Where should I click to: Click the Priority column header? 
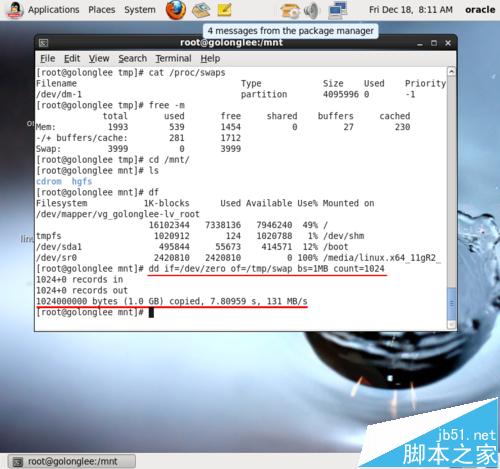(x=425, y=83)
